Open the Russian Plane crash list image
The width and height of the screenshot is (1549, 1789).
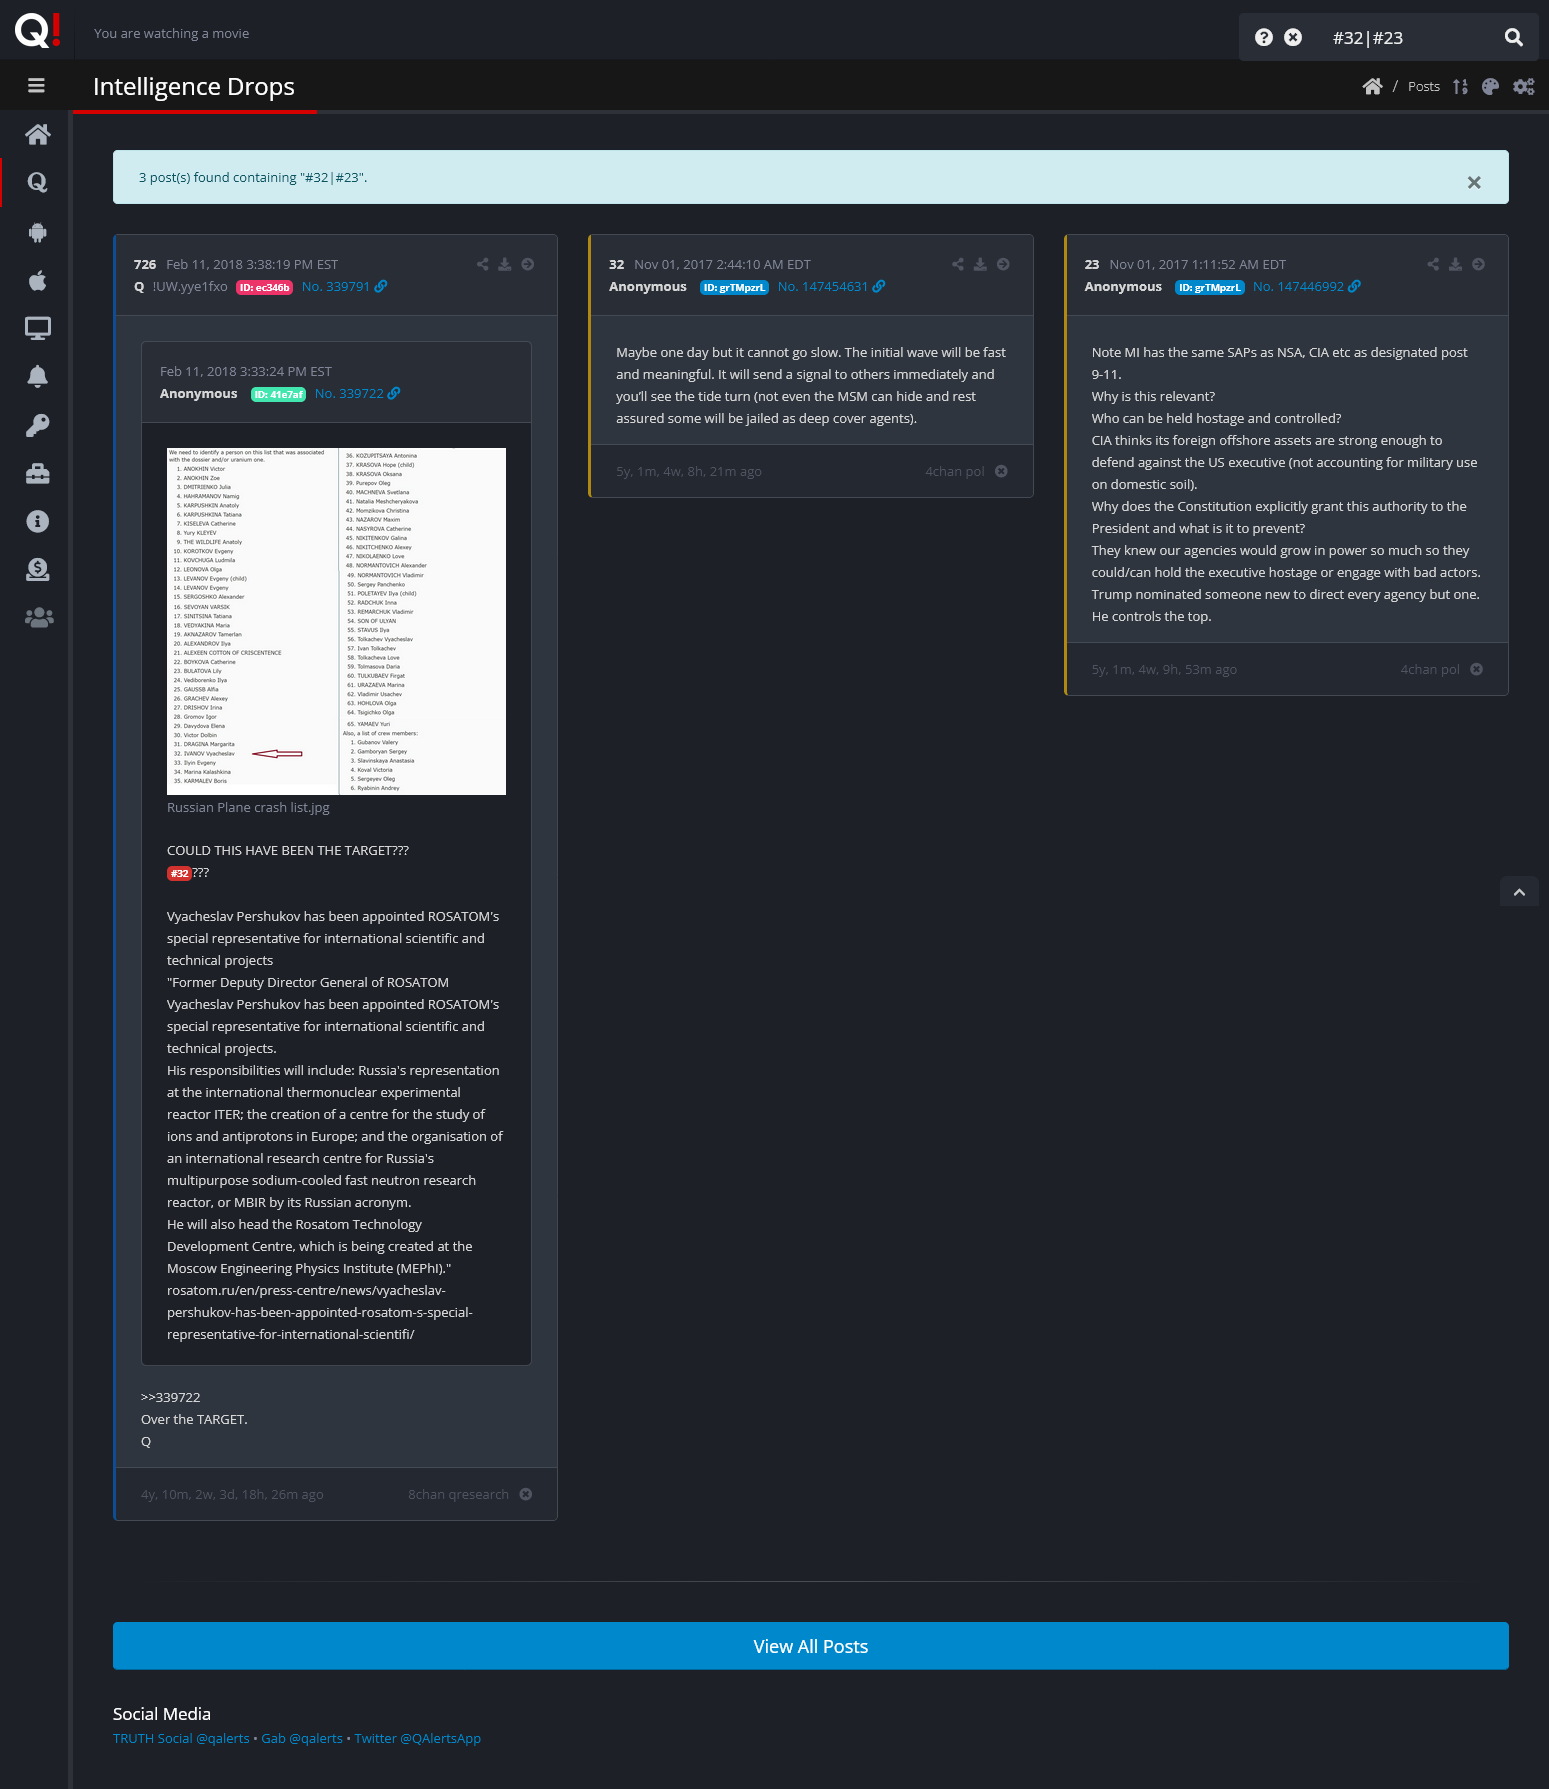coord(336,621)
